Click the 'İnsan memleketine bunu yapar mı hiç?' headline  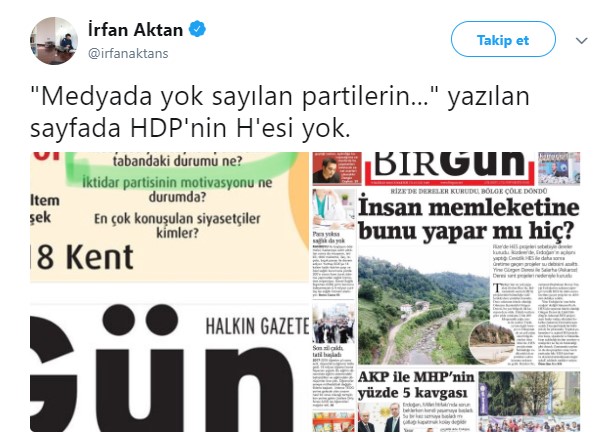(x=468, y=219)
